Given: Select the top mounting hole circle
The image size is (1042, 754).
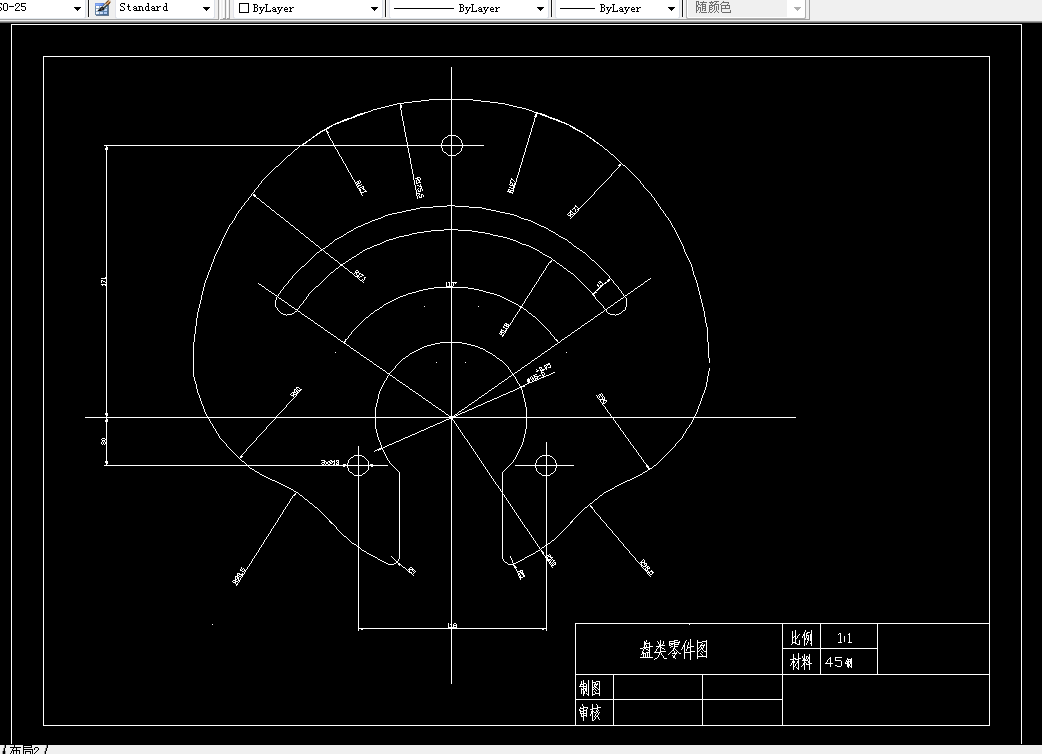Looking at the screenshot, I should 452,145.
